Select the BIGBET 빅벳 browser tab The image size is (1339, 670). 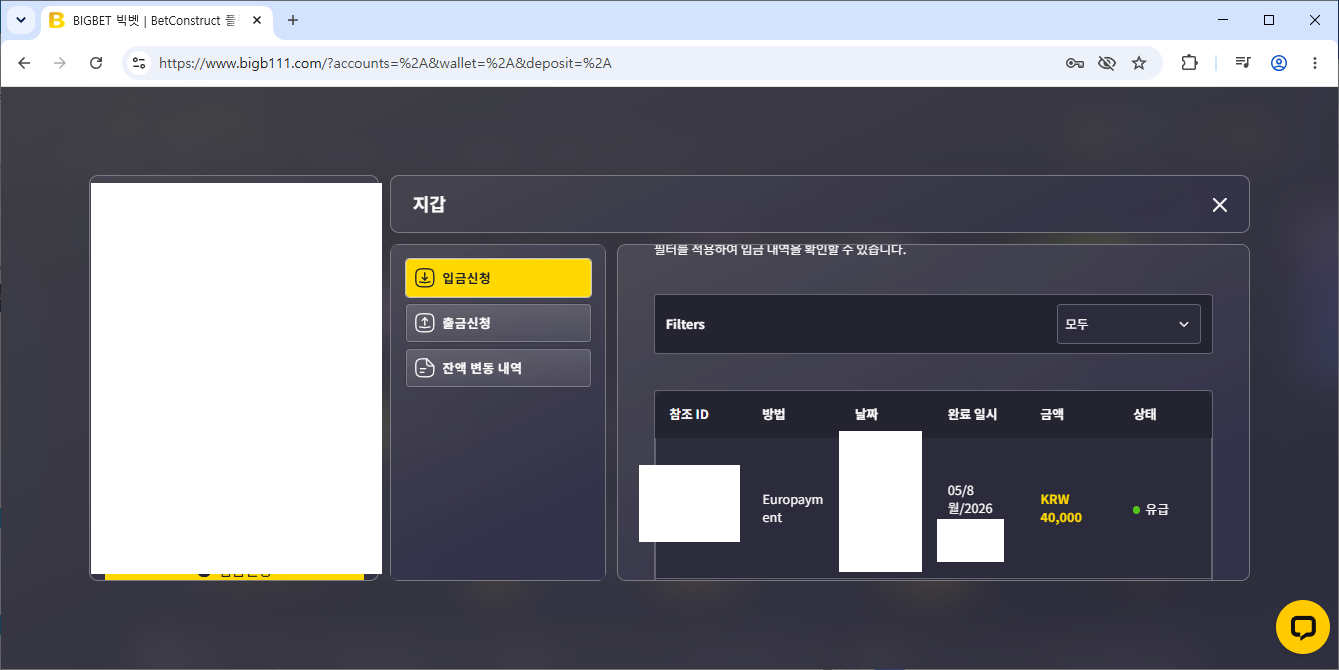158,20
